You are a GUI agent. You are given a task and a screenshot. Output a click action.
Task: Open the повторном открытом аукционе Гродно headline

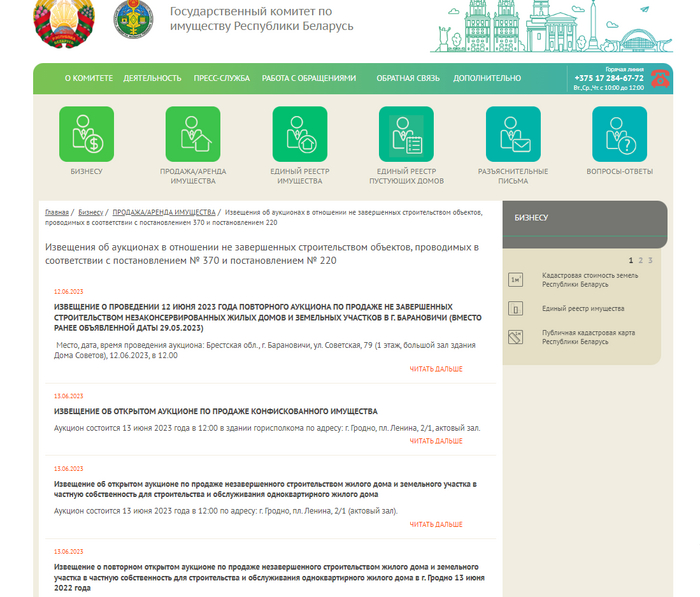click(269, 577)
